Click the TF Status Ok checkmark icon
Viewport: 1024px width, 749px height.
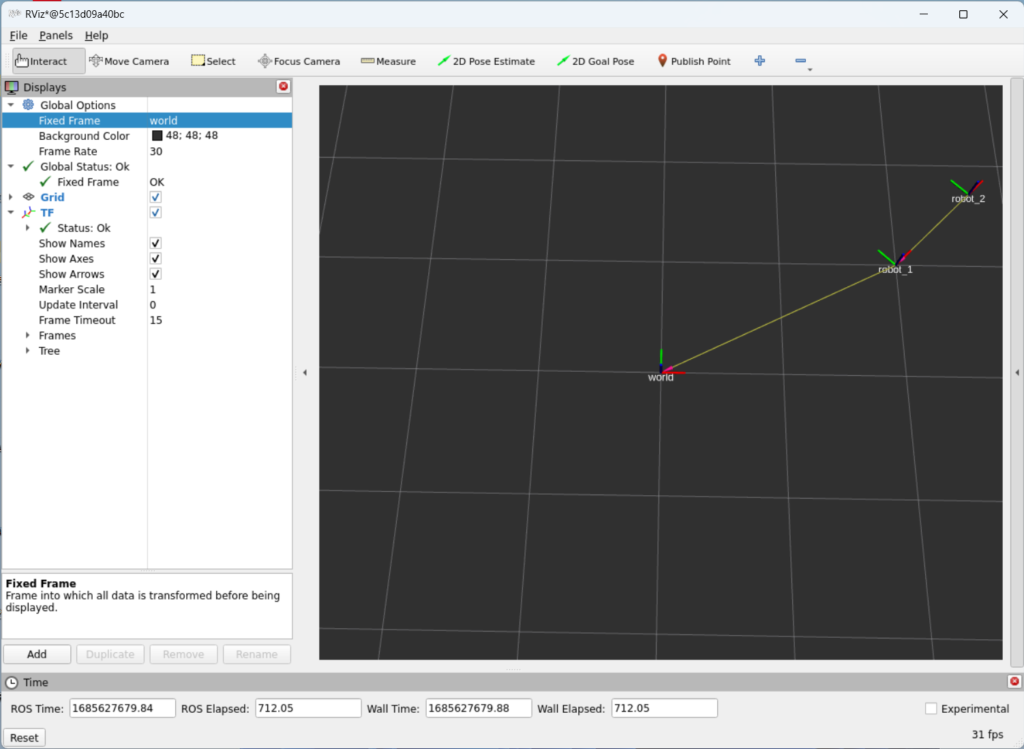[45, 227]
